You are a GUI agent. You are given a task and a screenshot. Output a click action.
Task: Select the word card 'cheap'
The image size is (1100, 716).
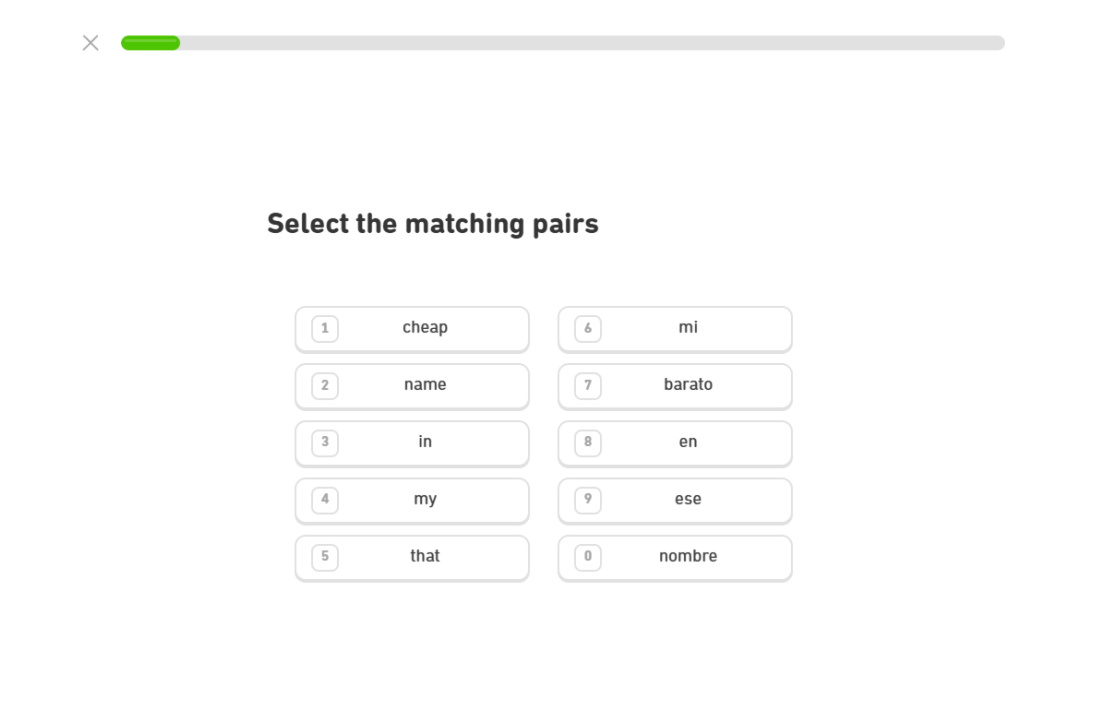412,329
